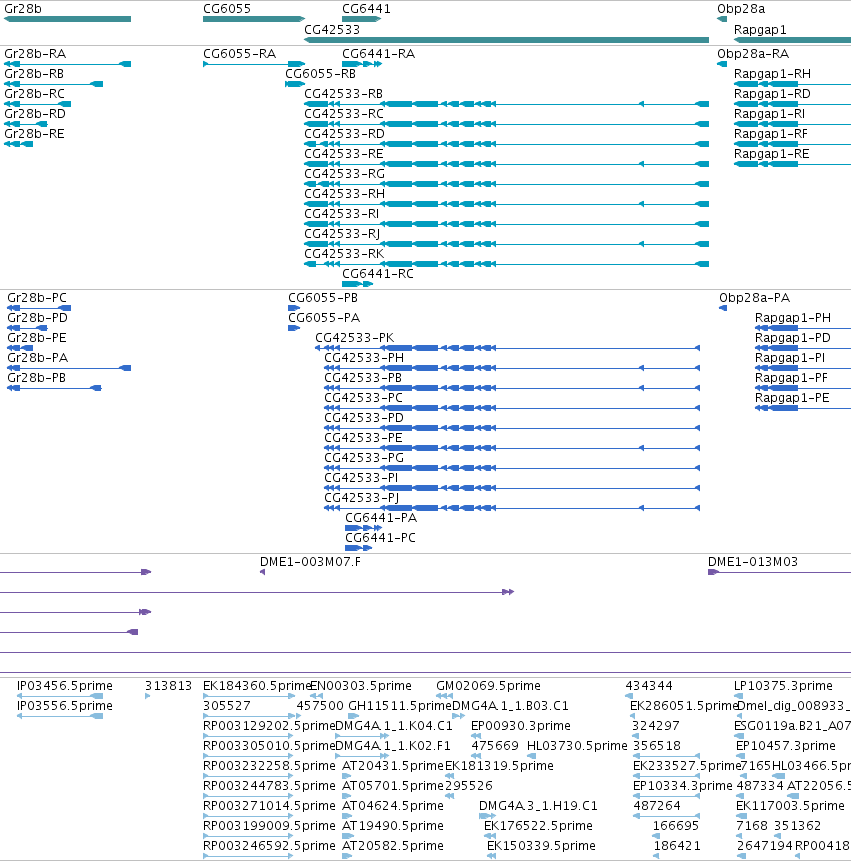Click feature DME1-003M07.F
The height and width of the screenshot is (861, 851).
(310, 562)
